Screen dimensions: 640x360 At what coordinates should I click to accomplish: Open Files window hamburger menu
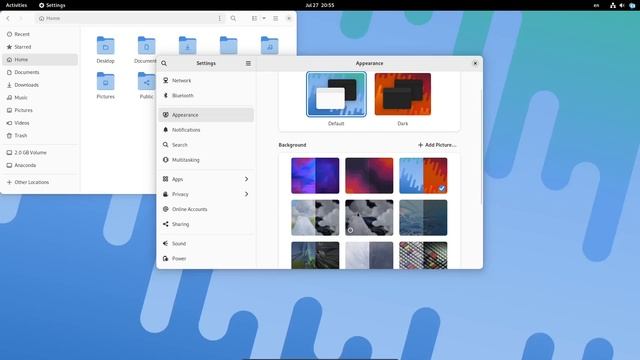point(276,18)
